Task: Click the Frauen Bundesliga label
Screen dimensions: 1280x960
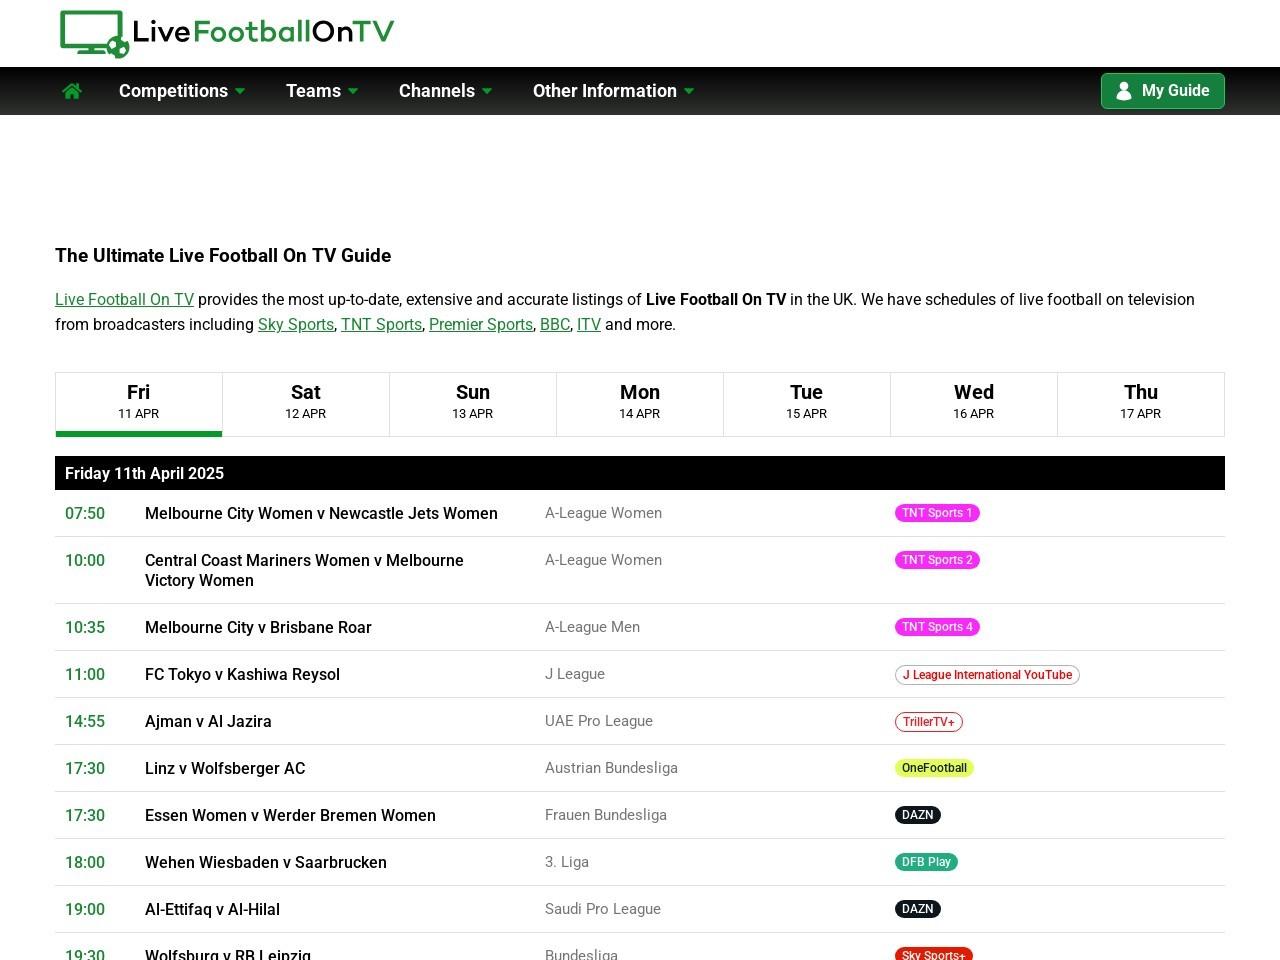Action: [x=606, y=815]
